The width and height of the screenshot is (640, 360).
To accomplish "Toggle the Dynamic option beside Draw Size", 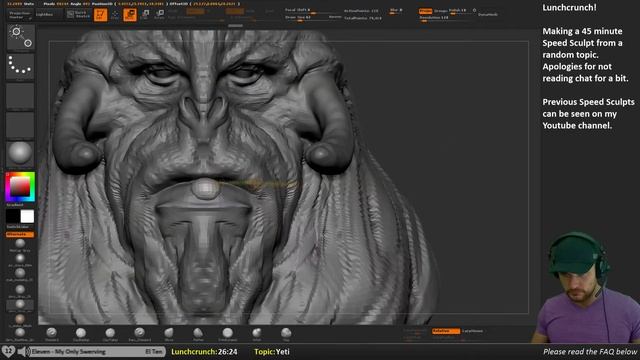I will [335, 17].
